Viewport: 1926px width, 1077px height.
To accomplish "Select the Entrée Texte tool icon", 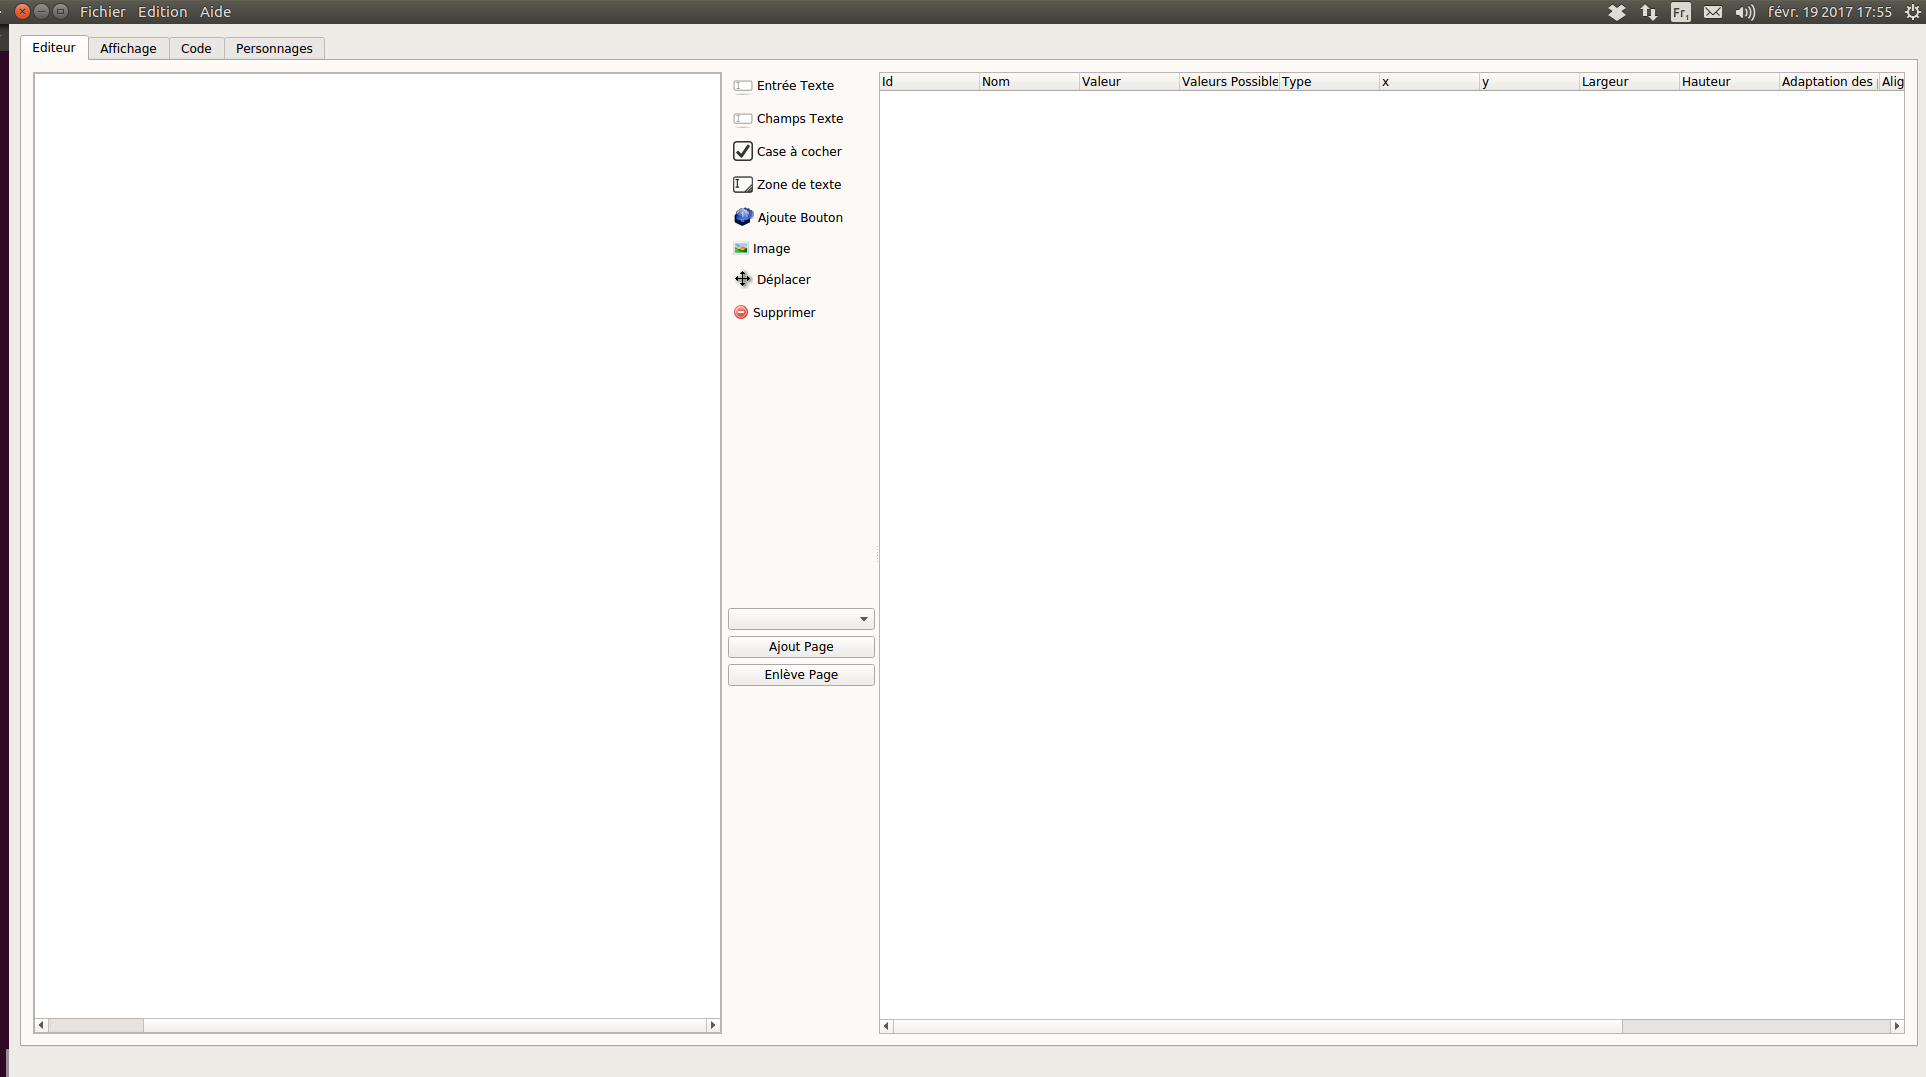I will click(x=743, y=86).
